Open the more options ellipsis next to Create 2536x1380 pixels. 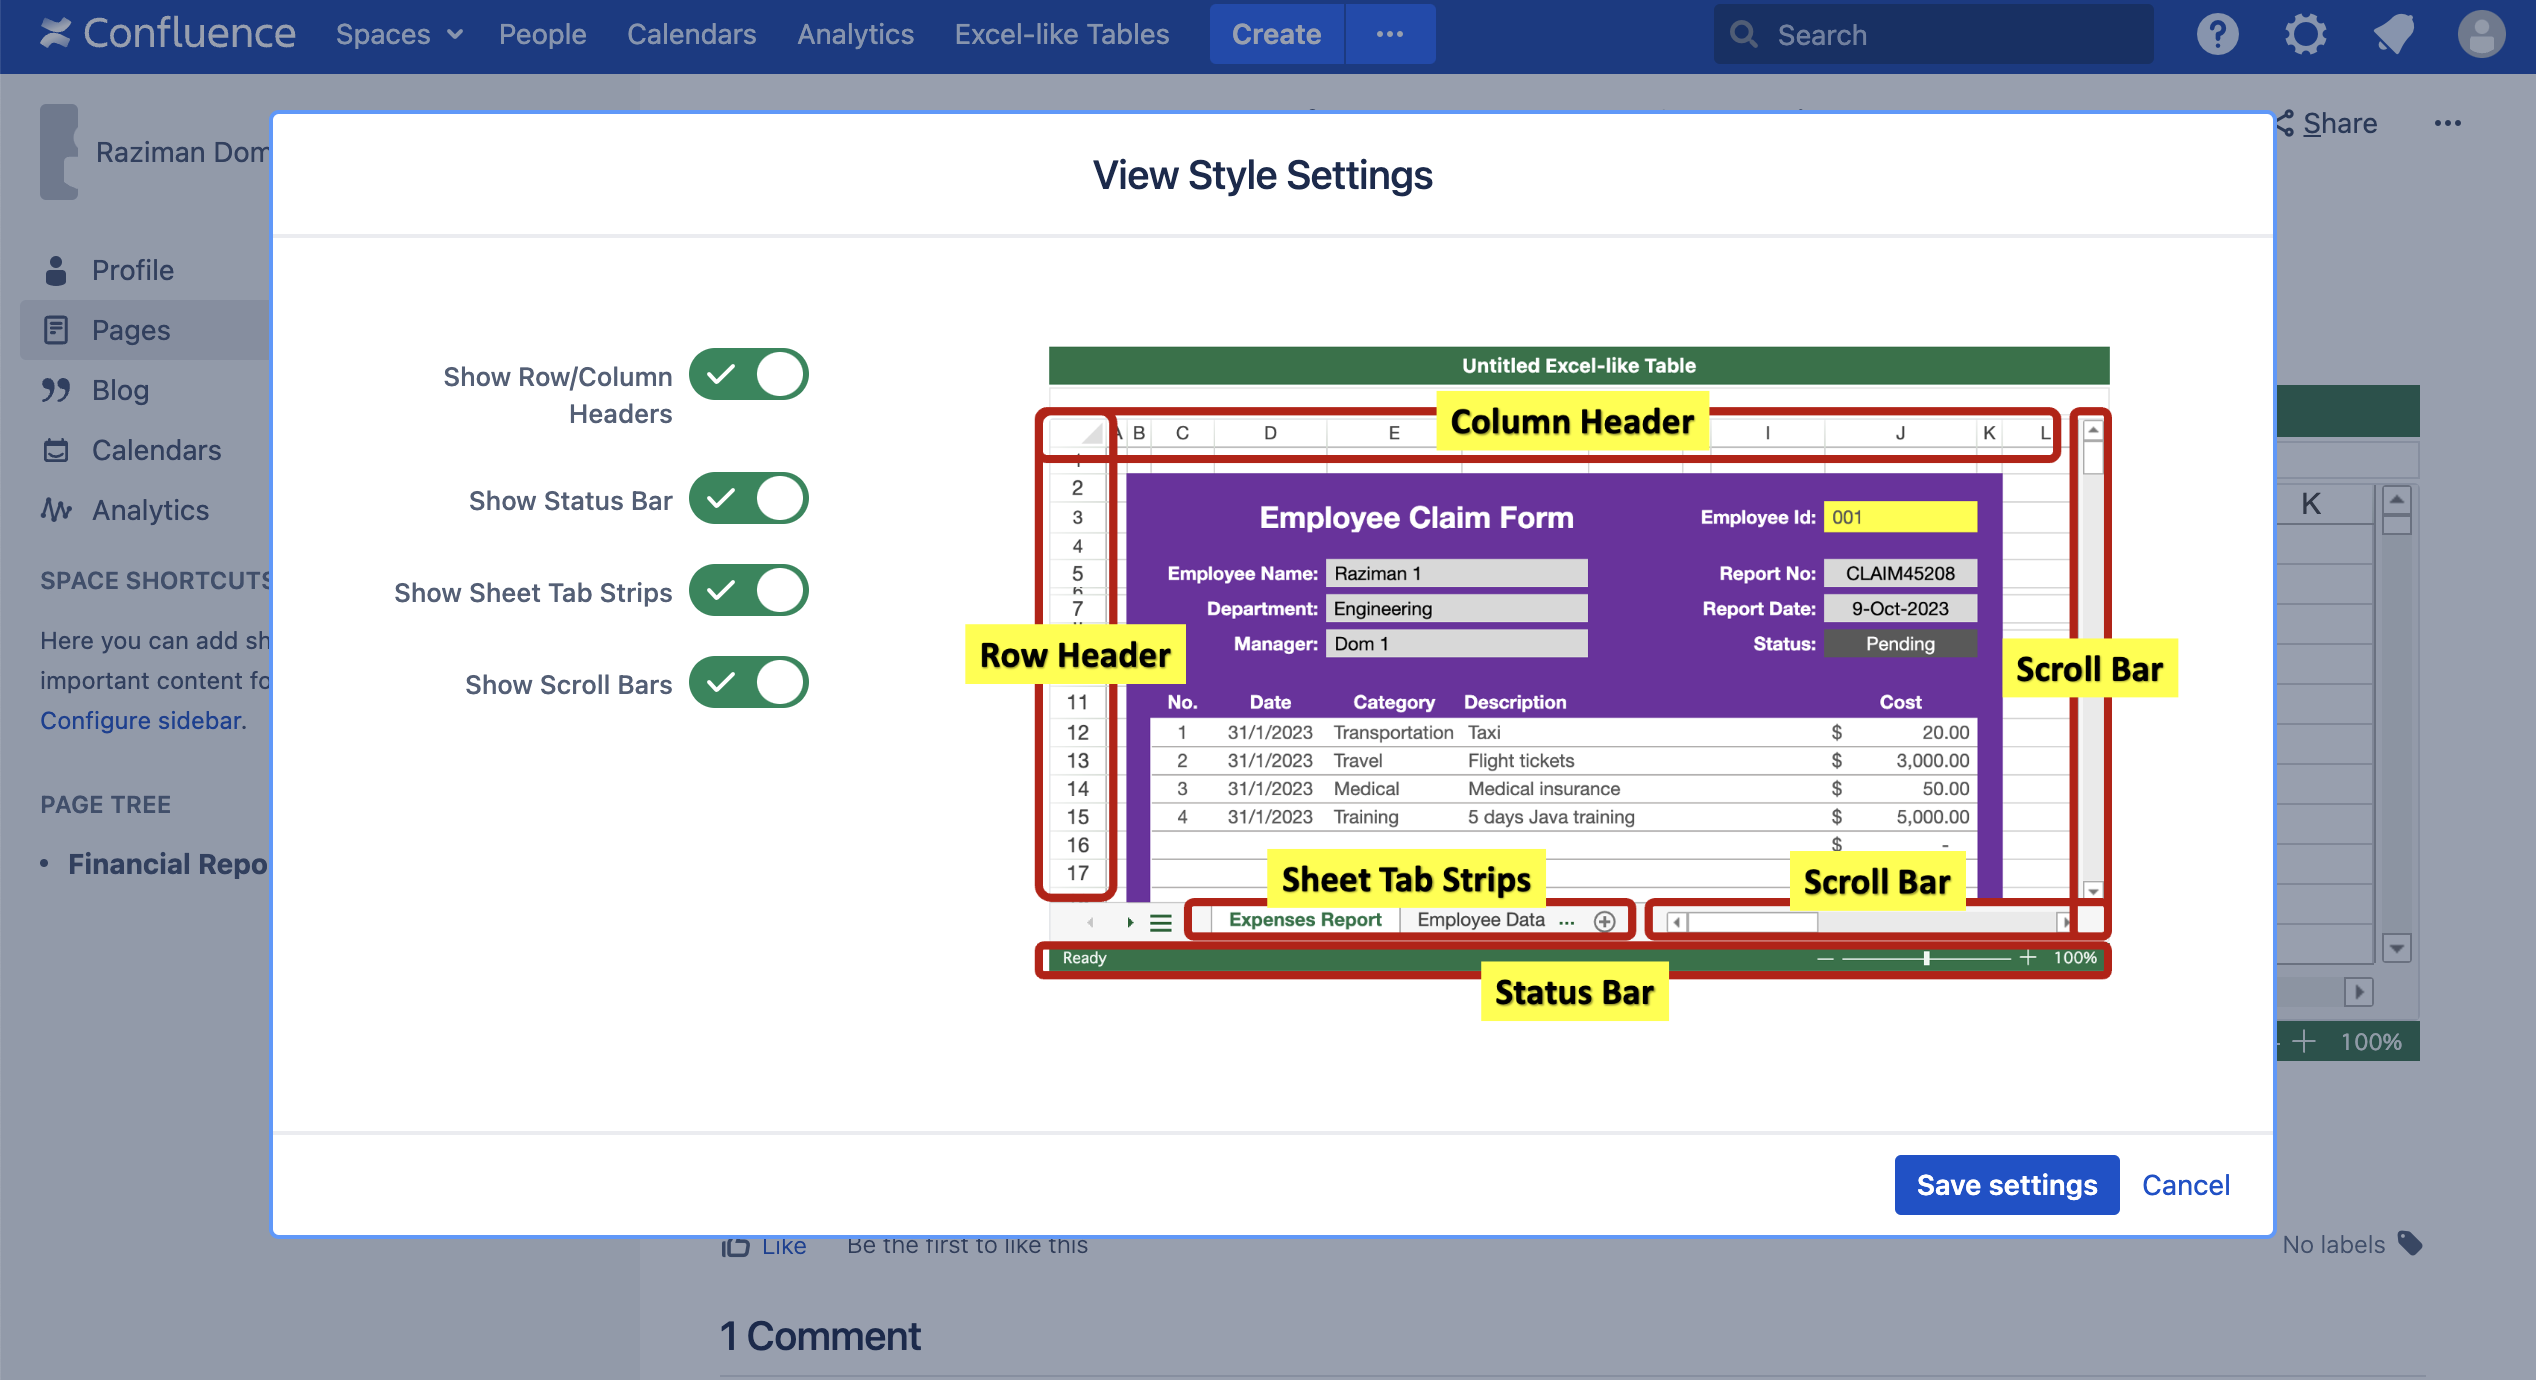pyautogui.click(x=1389, y=34)
